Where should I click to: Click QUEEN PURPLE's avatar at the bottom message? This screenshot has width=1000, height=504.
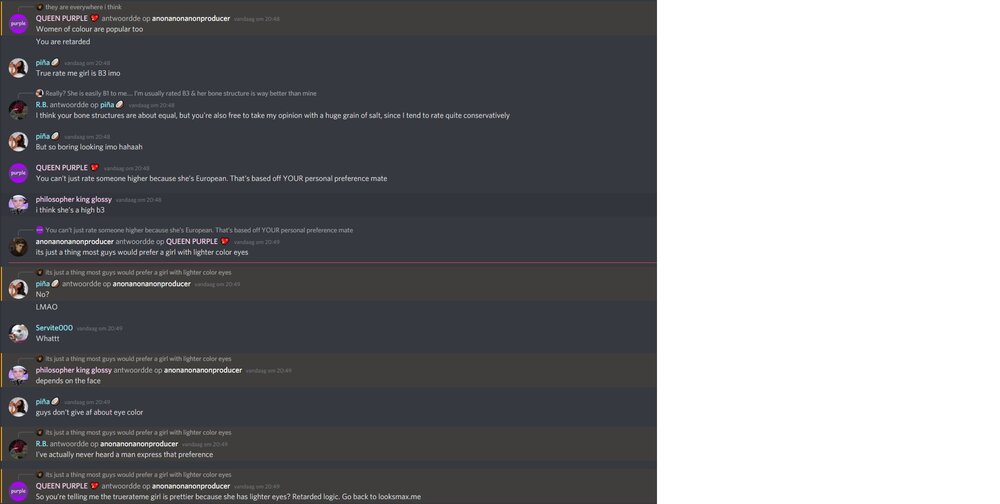point(18,491)
